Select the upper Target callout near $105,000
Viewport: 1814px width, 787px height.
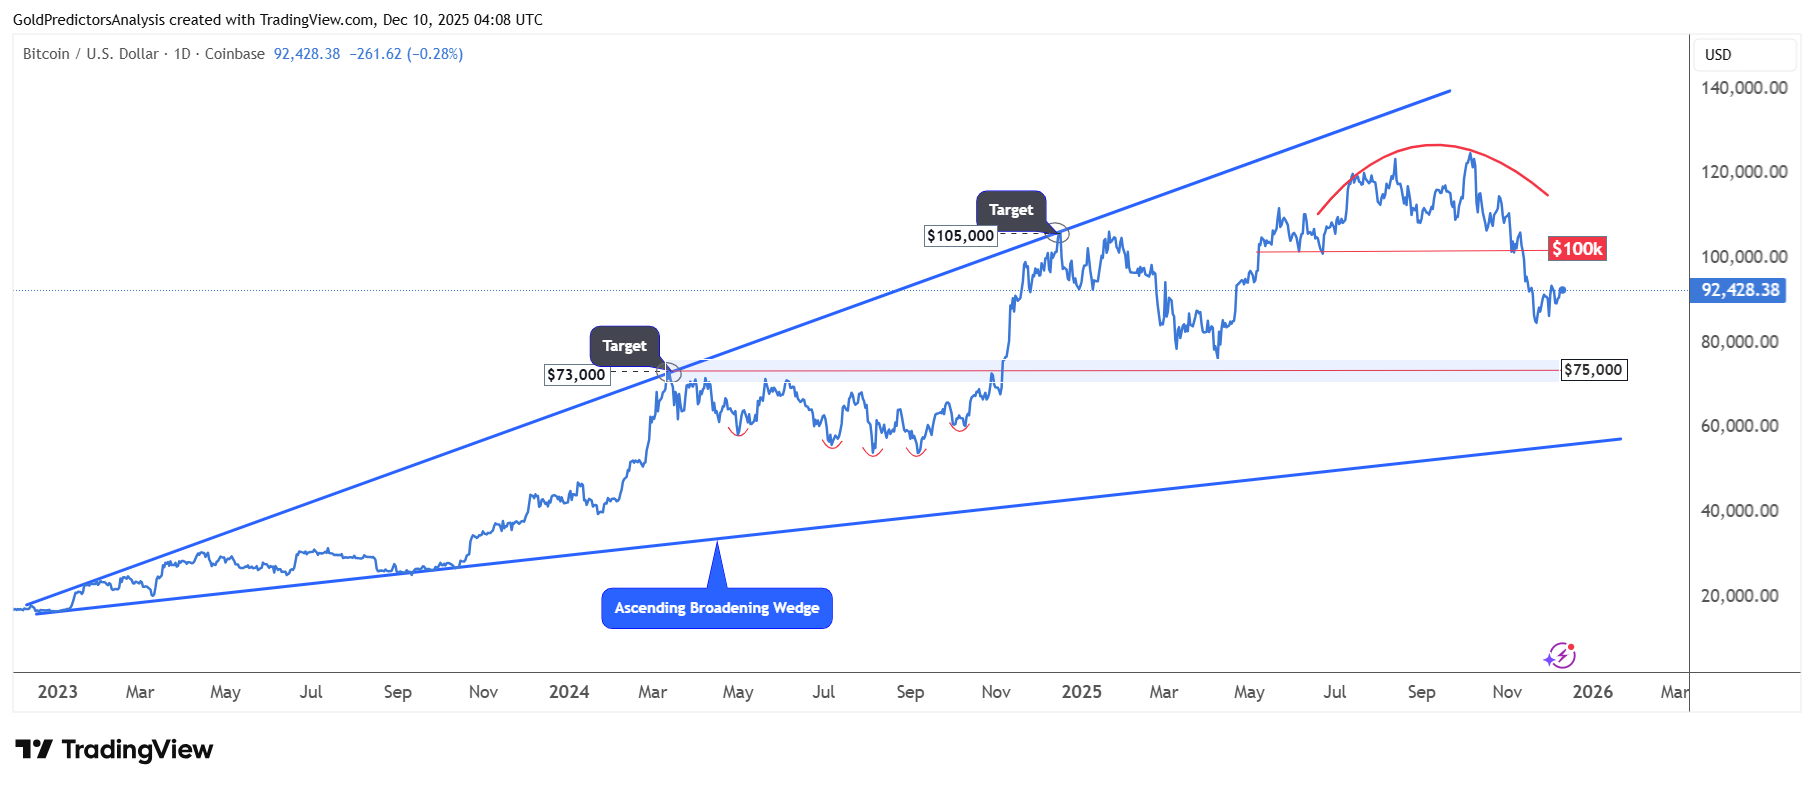[x=1010, y=210]
